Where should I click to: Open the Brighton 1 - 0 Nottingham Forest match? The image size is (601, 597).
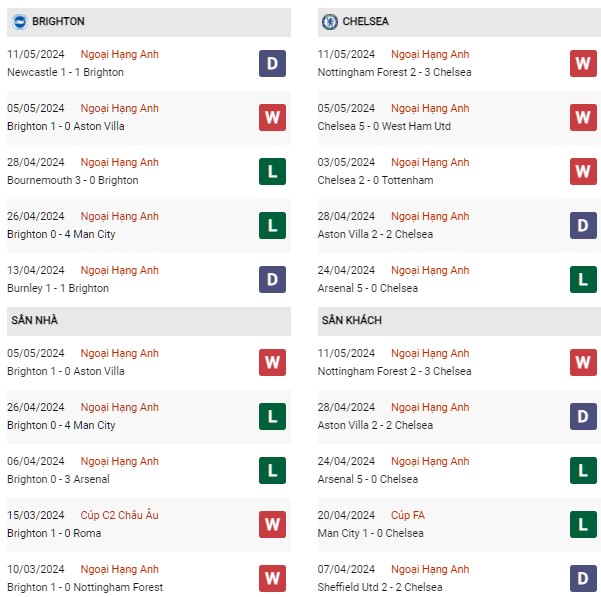[x=85, y=587]
